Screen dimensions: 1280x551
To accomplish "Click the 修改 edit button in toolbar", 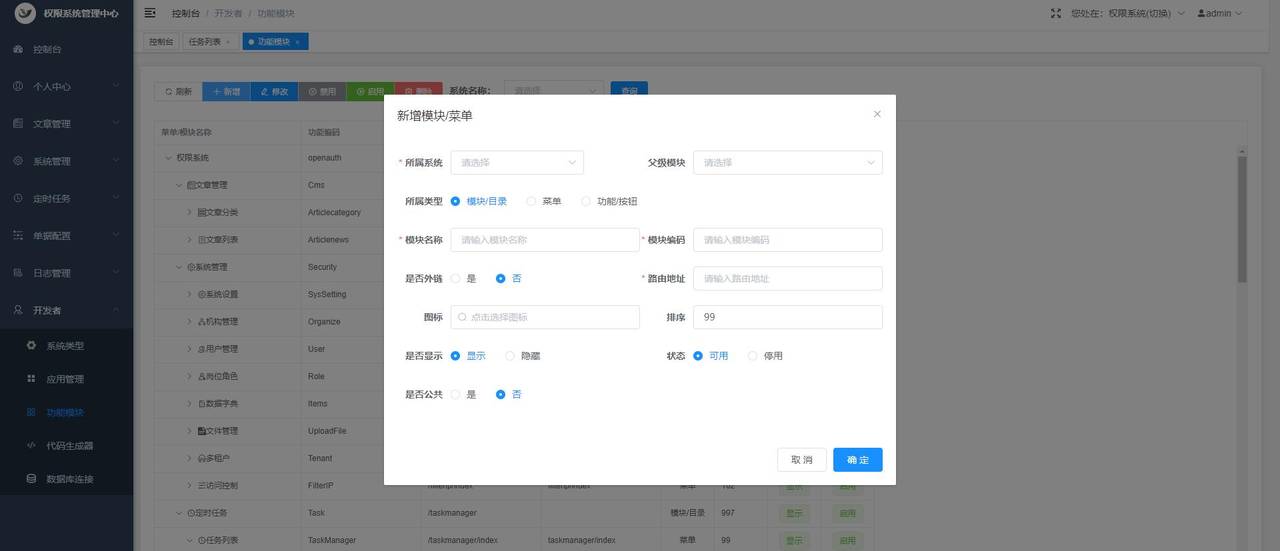I will point(274,91).
